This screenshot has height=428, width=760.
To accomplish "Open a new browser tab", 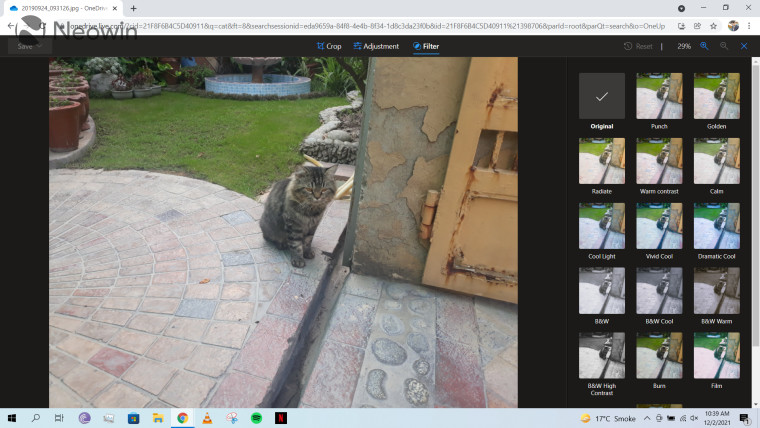I will coord(133,8).
